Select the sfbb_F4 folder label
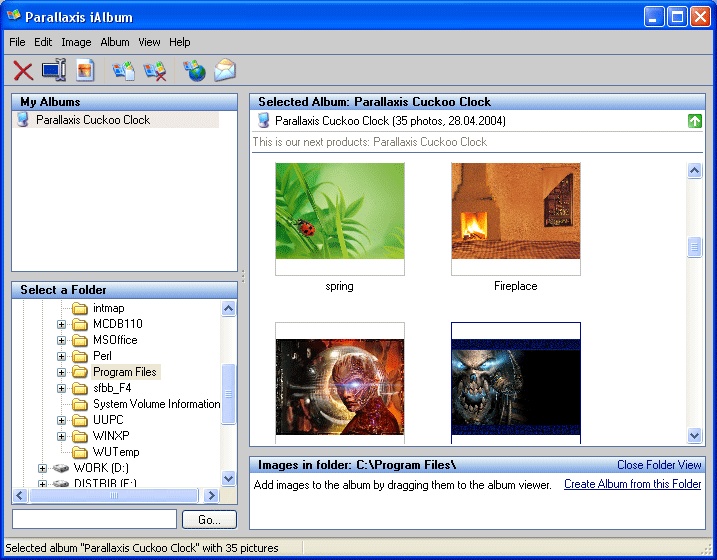Screen dimensions: 717x560 (x=112, y=389)
